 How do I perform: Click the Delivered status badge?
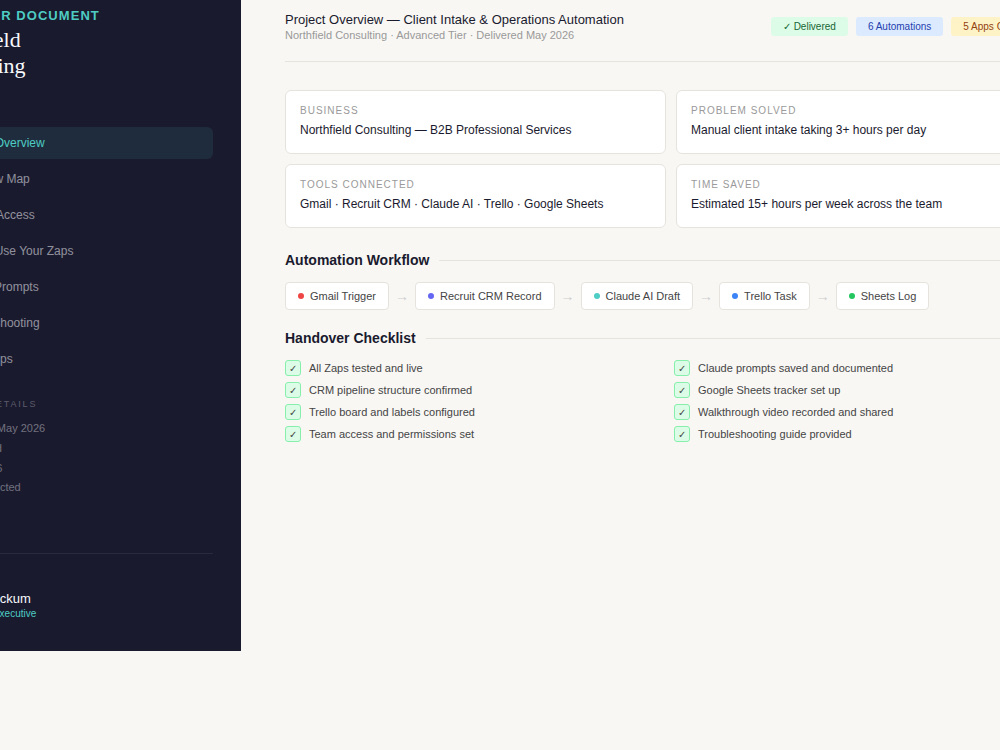pyautogui.click(x=809, y=26)
